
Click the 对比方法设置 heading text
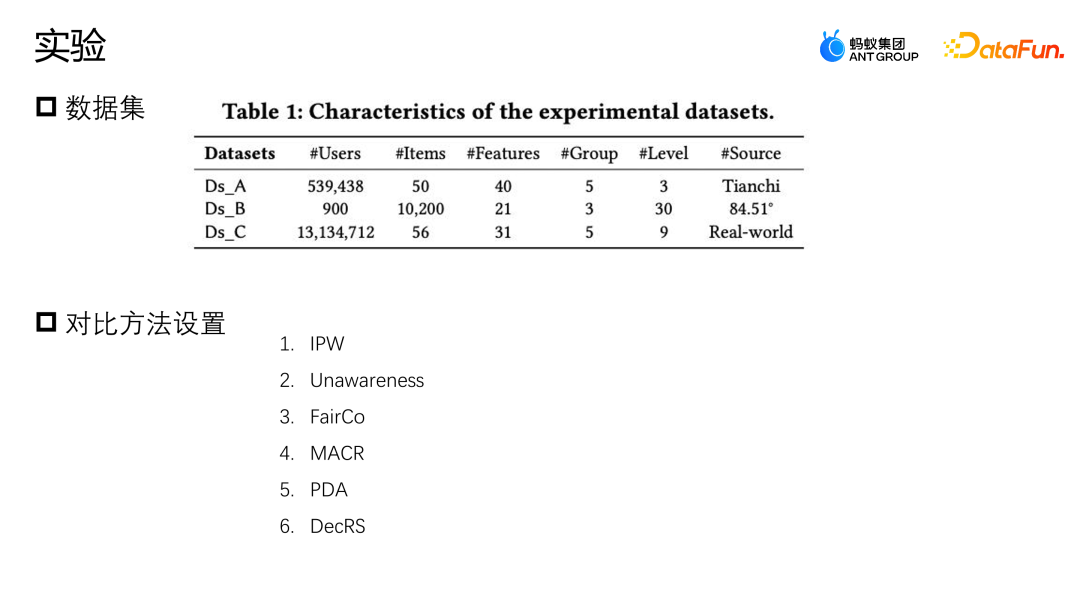coord(145,323)
